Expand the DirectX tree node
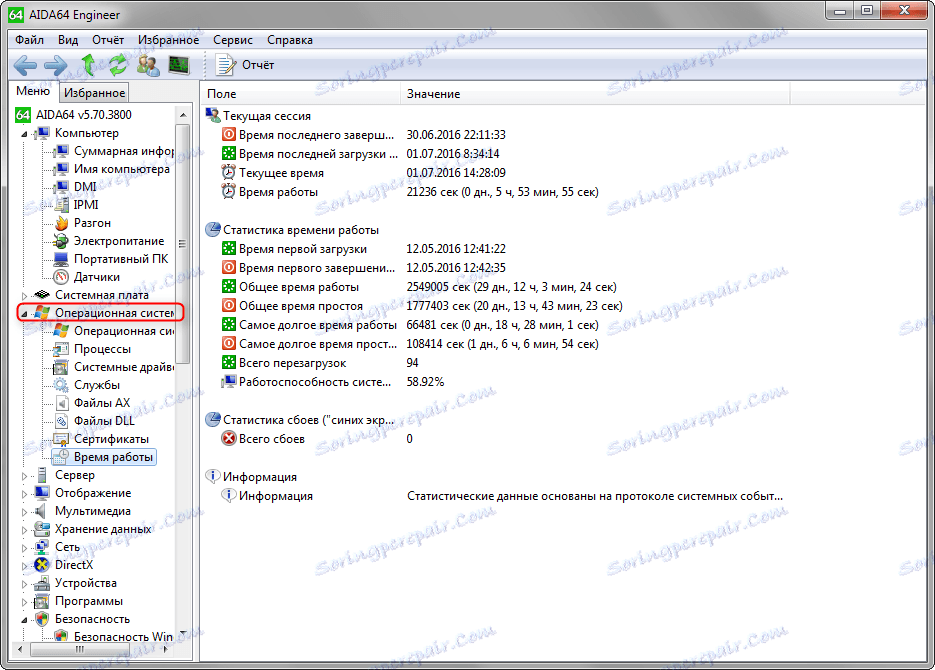This screenshot has height=670, width=935. pos(24,566)
